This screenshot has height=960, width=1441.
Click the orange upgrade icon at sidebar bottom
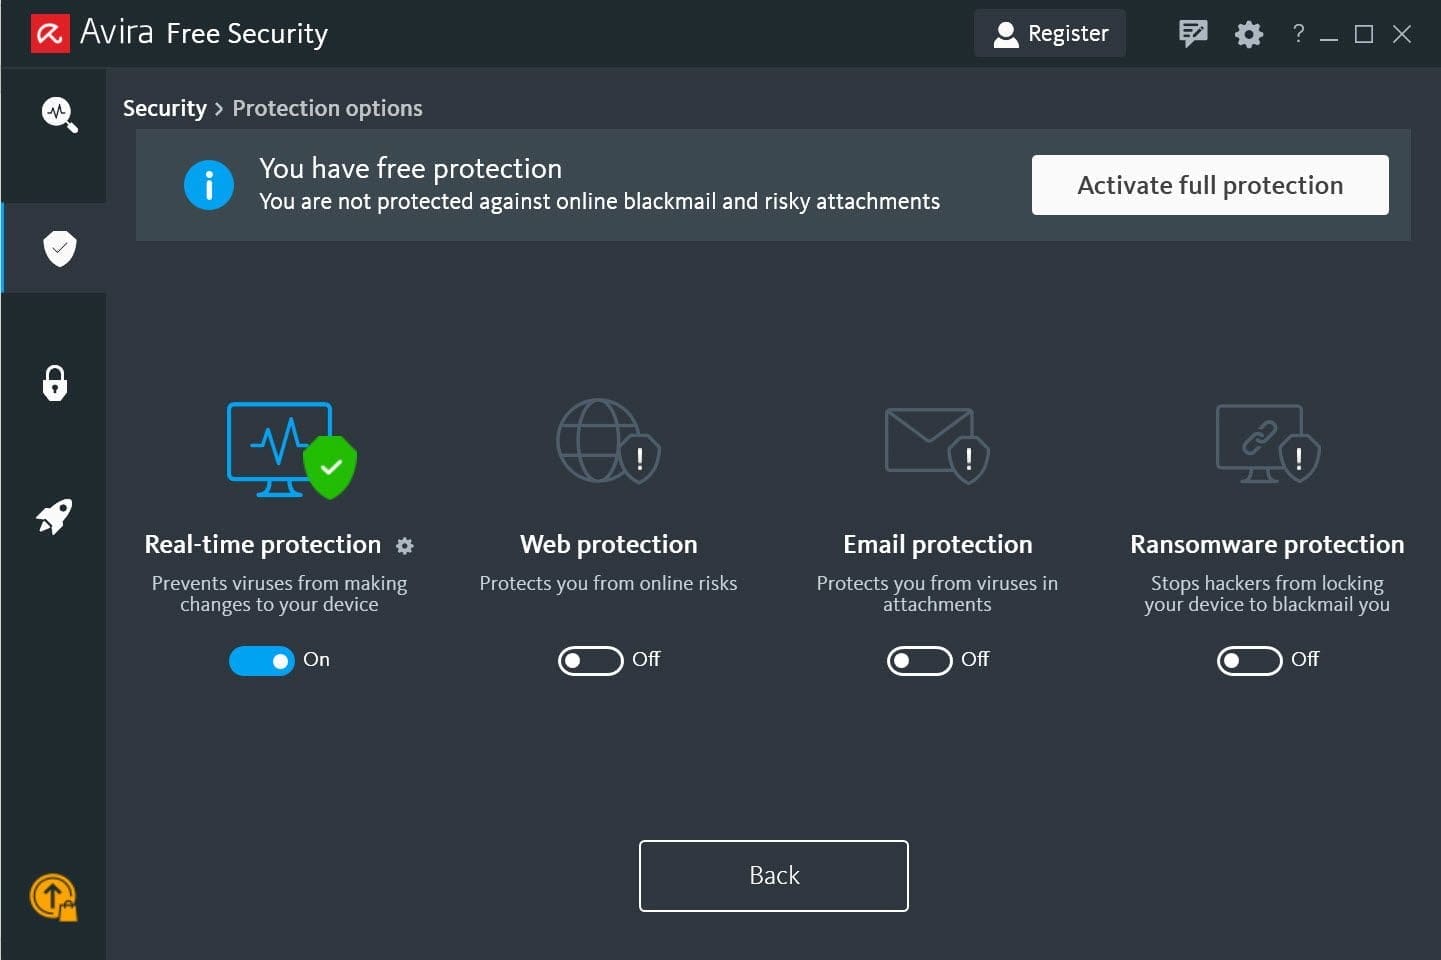[54, 897]
